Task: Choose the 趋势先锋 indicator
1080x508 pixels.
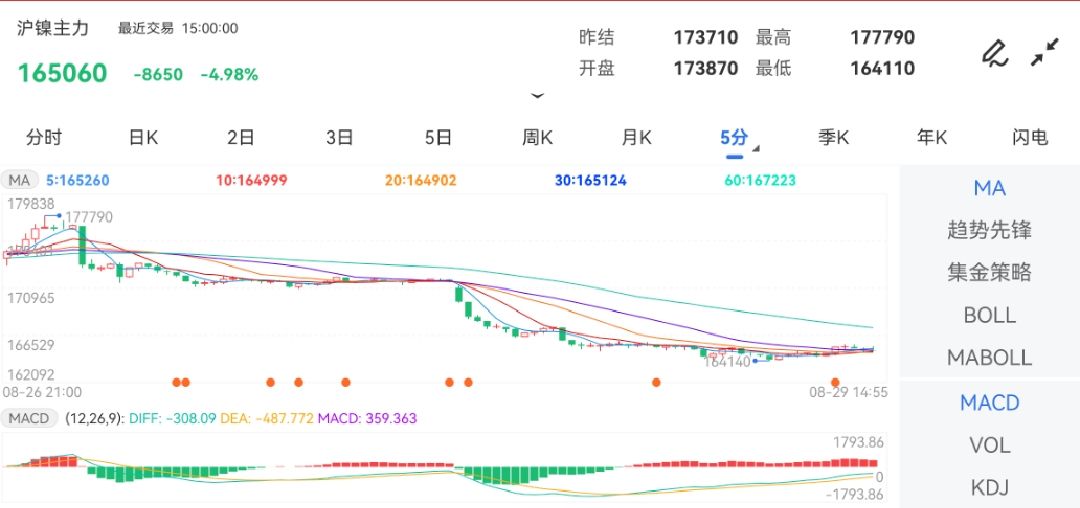Action: pos(989,230)
